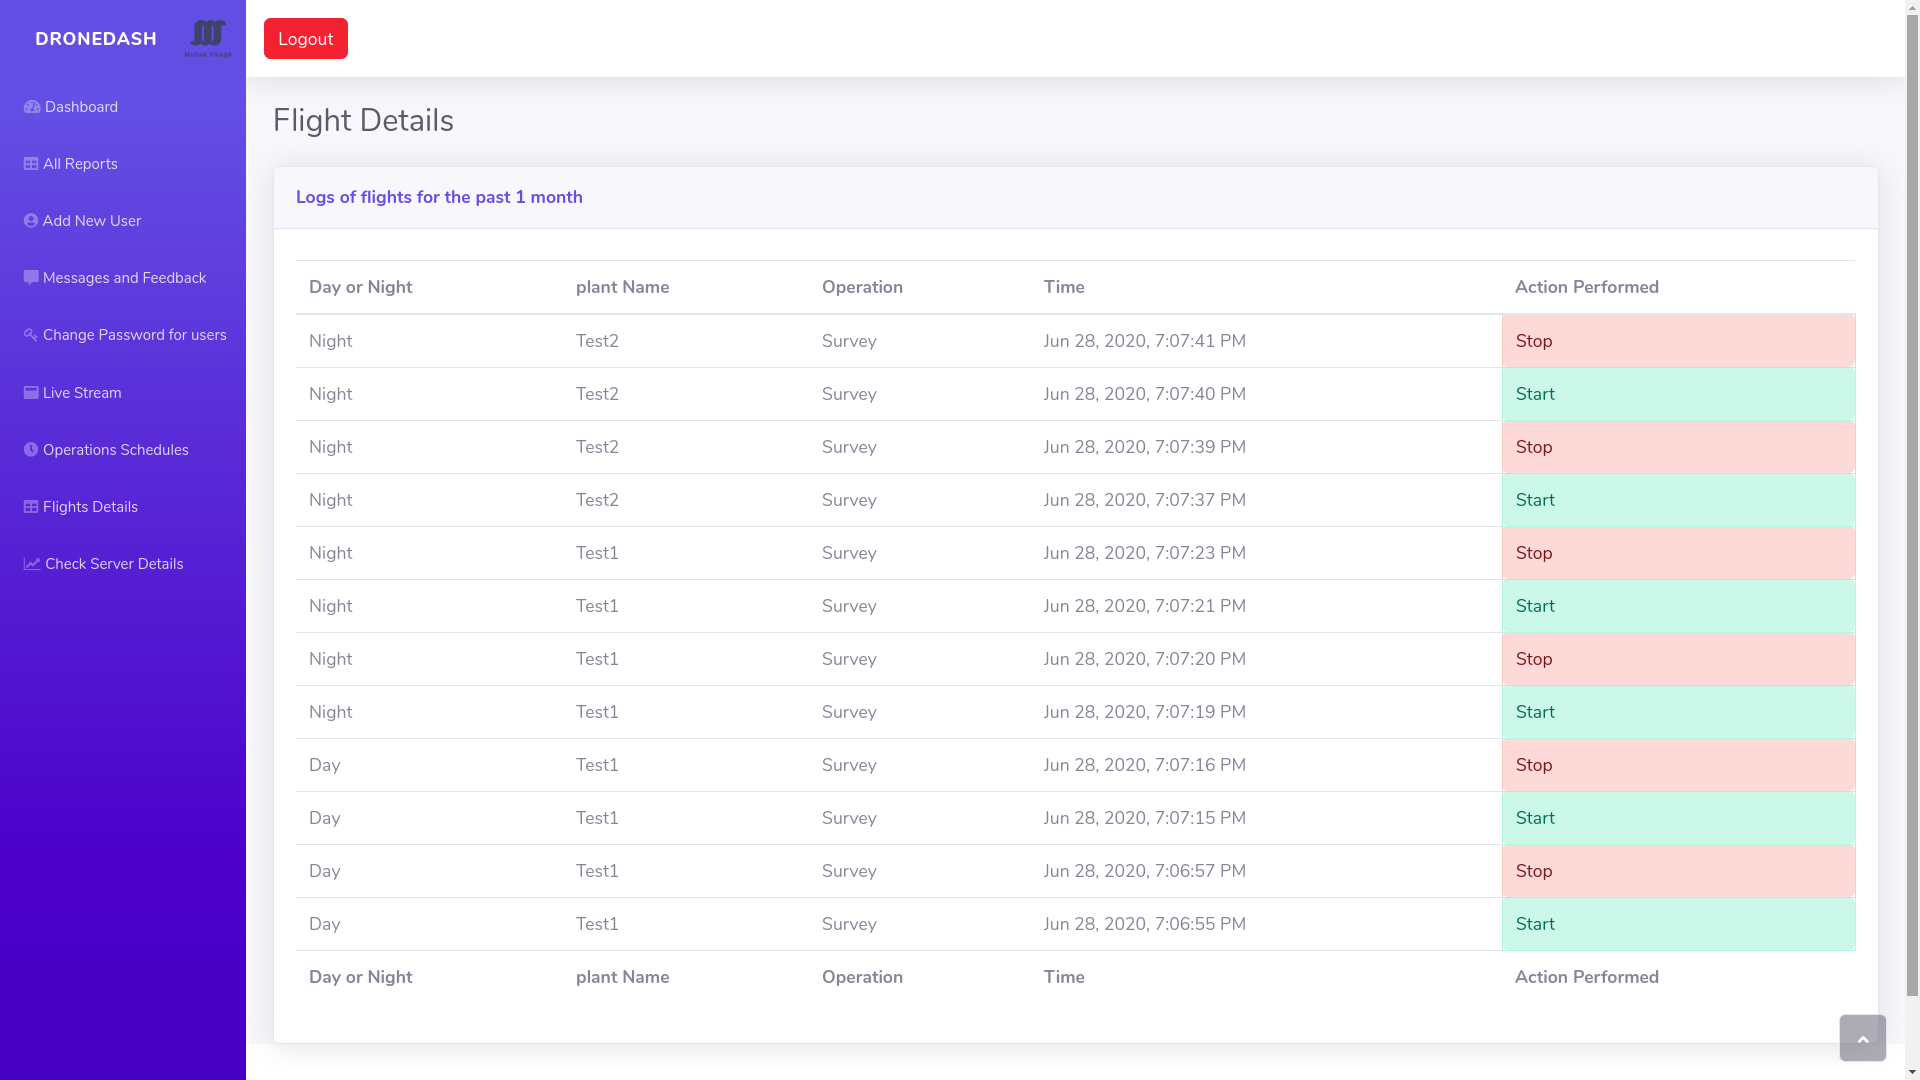Select the Stop cell at 7:07:41 PM
1920x1080 pixels.
pyautogui.click(x=1677, y=341)
